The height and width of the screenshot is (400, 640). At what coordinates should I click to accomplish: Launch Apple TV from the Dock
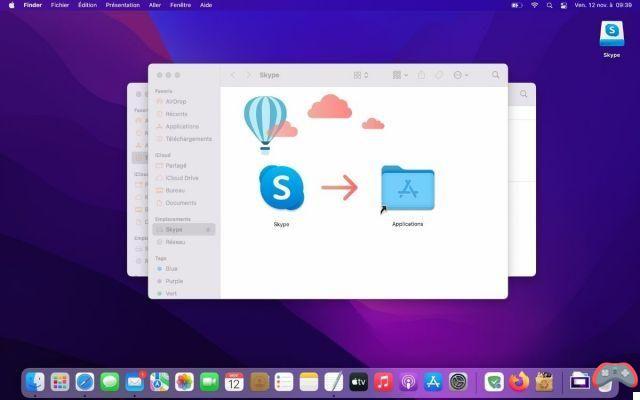359,382
